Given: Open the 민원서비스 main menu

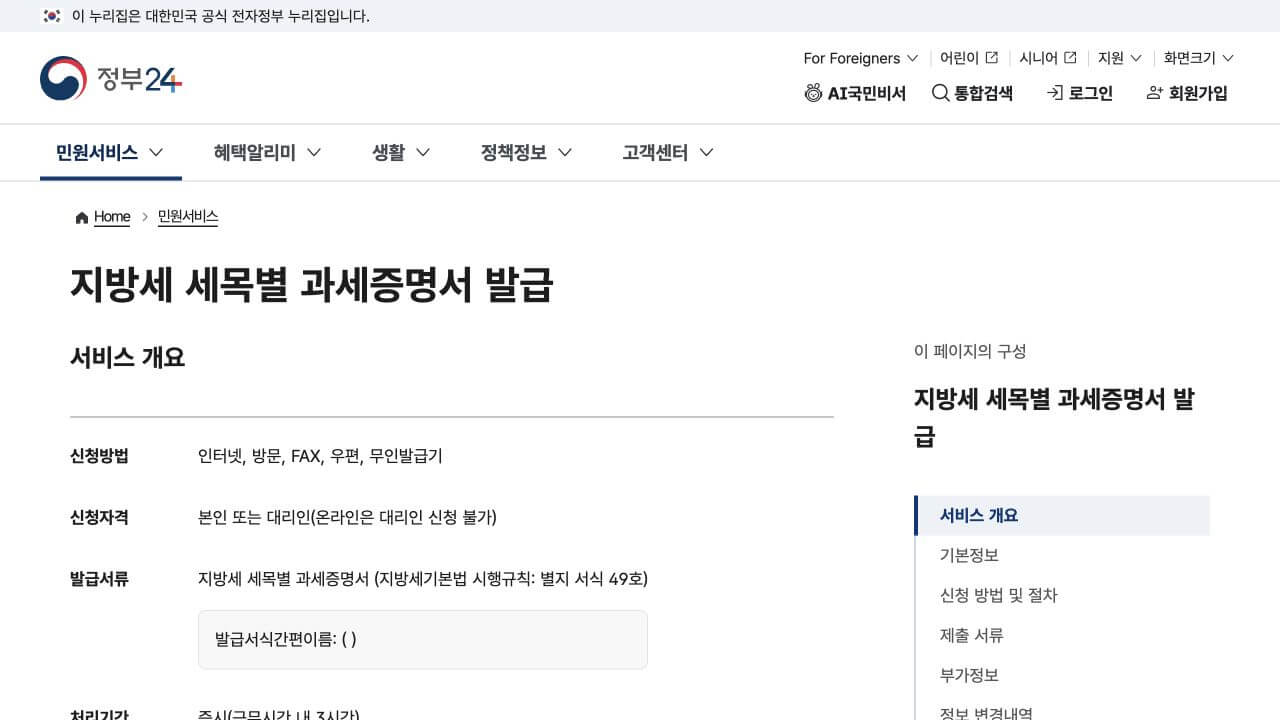Looking at the screenshot, I should [110, 152].
